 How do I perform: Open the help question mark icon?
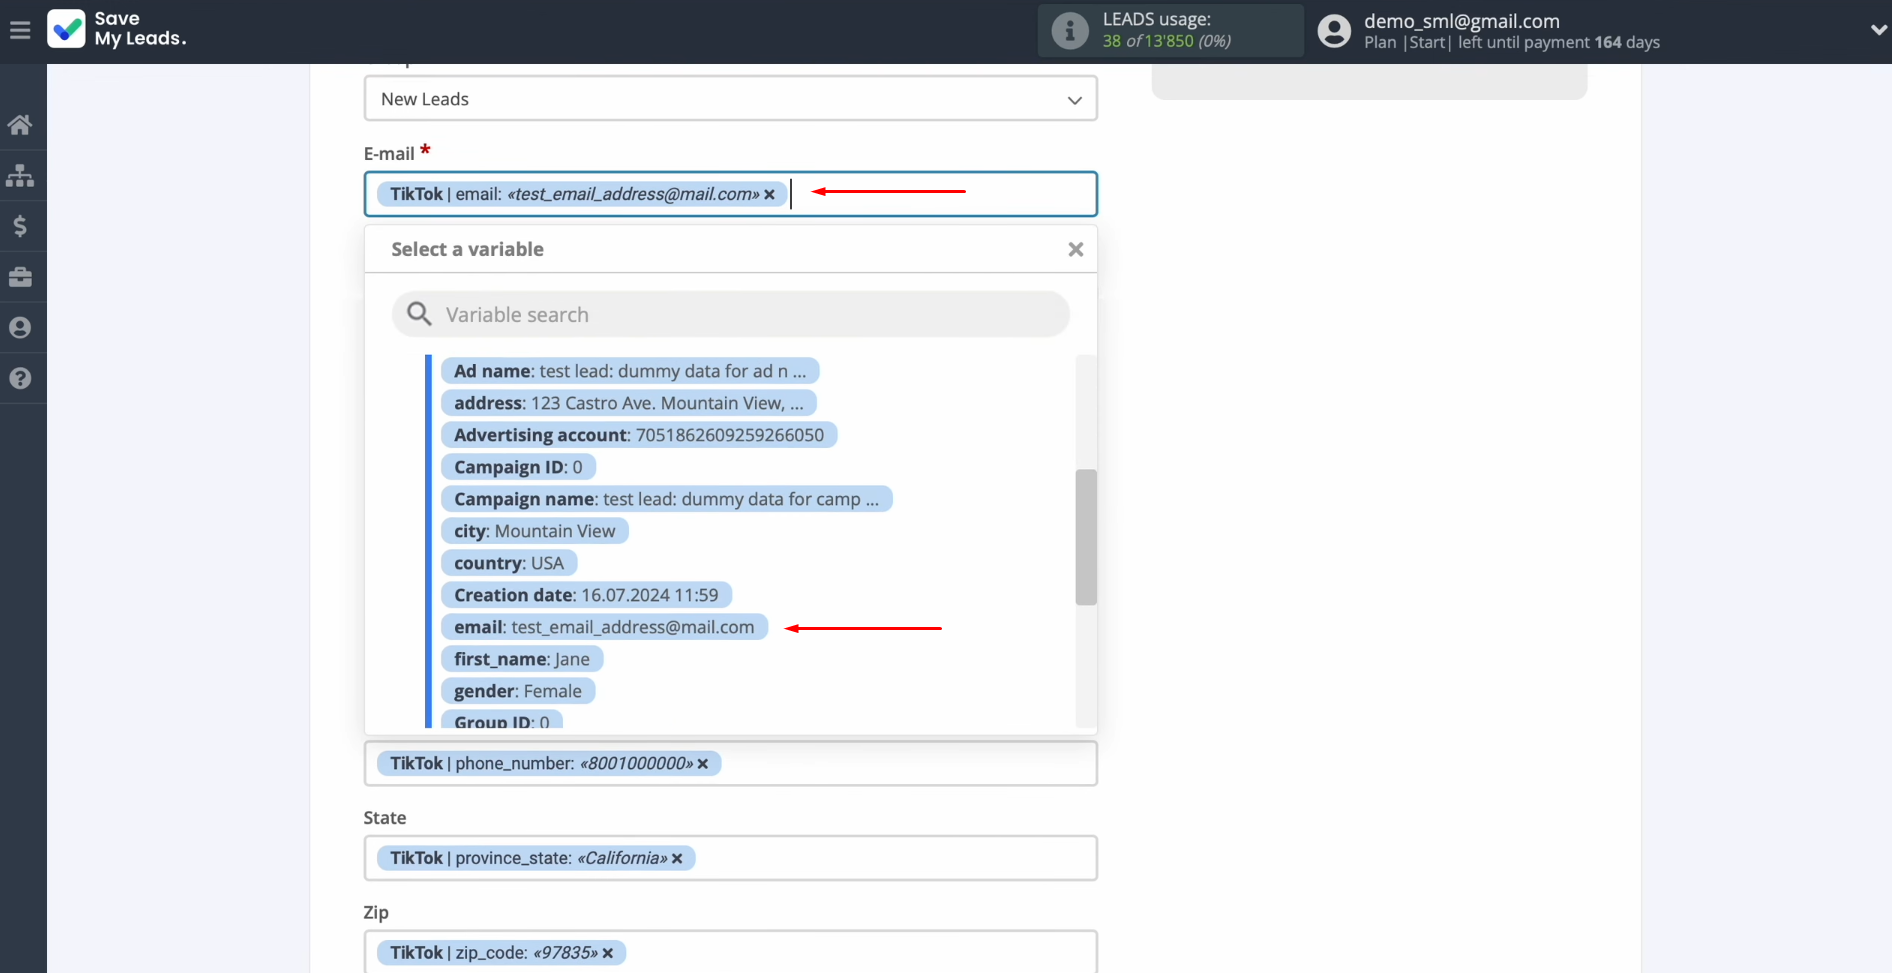20,379
